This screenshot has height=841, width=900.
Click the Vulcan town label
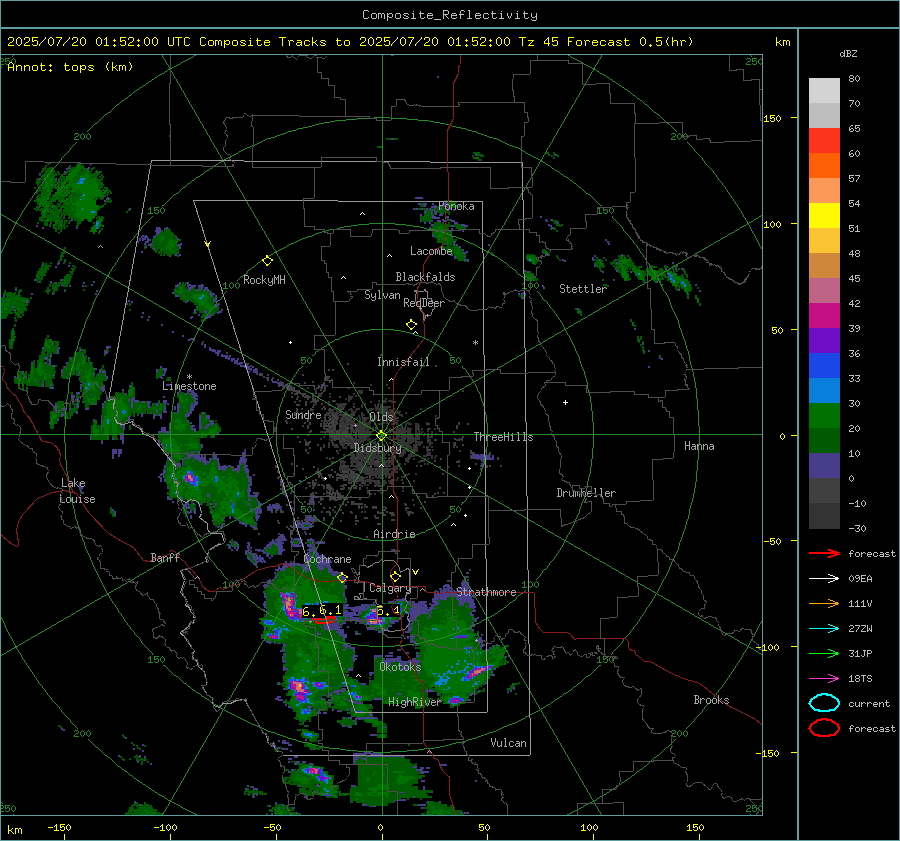tap(508, 743)
